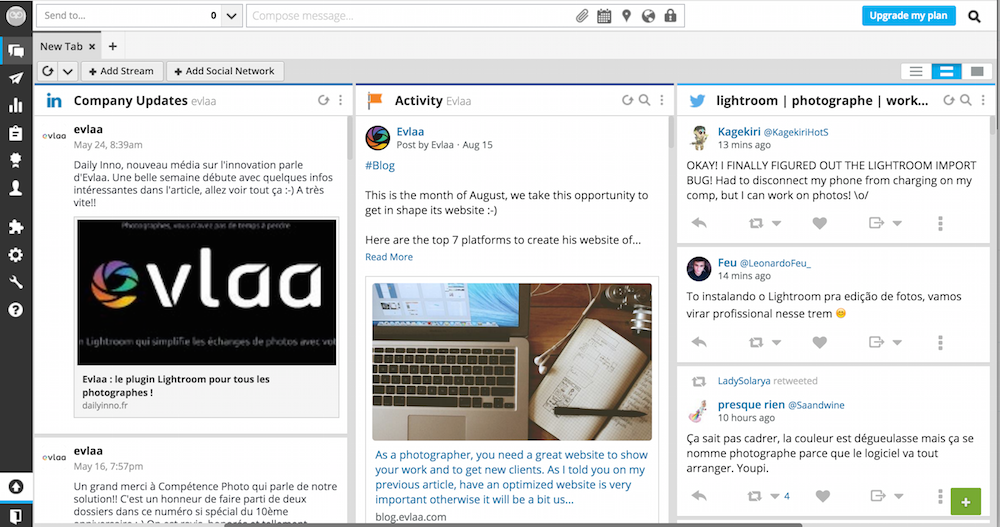Open the bottom sidebar panel icon
The width and height of the screenshot is (1000, 527).
16,516
